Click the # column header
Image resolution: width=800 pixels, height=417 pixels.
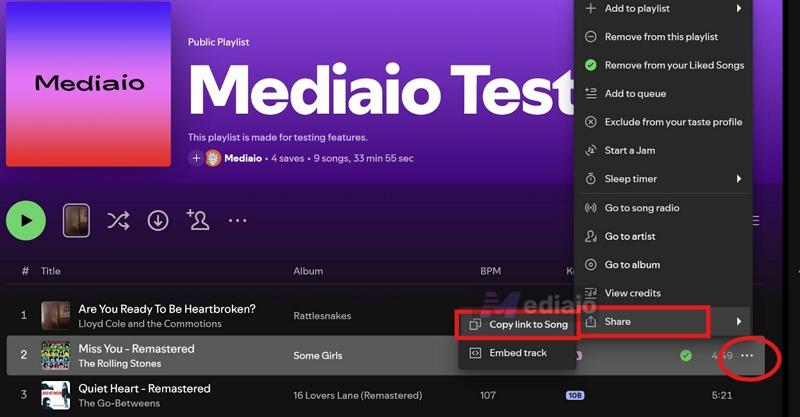coord(25,271)
